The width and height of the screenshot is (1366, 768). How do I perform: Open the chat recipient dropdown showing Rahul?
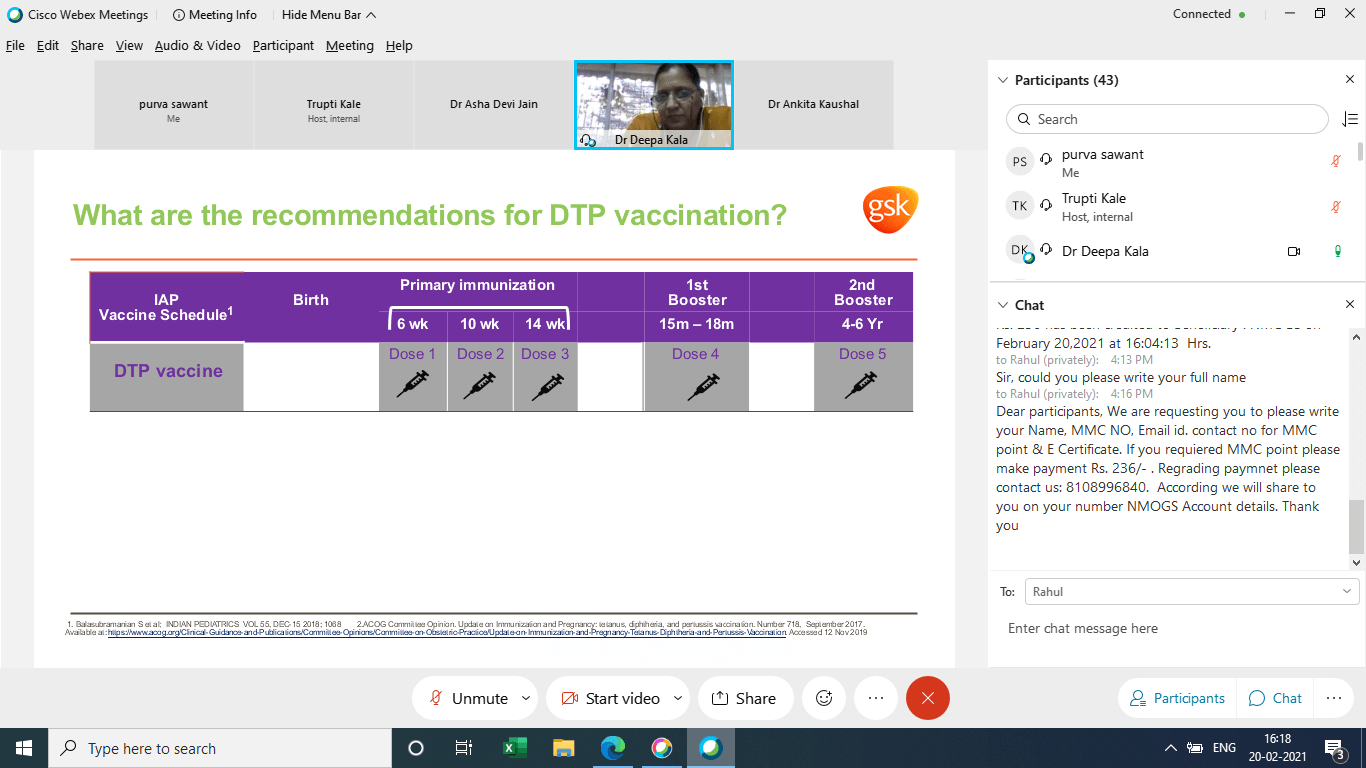point(1190,592)
